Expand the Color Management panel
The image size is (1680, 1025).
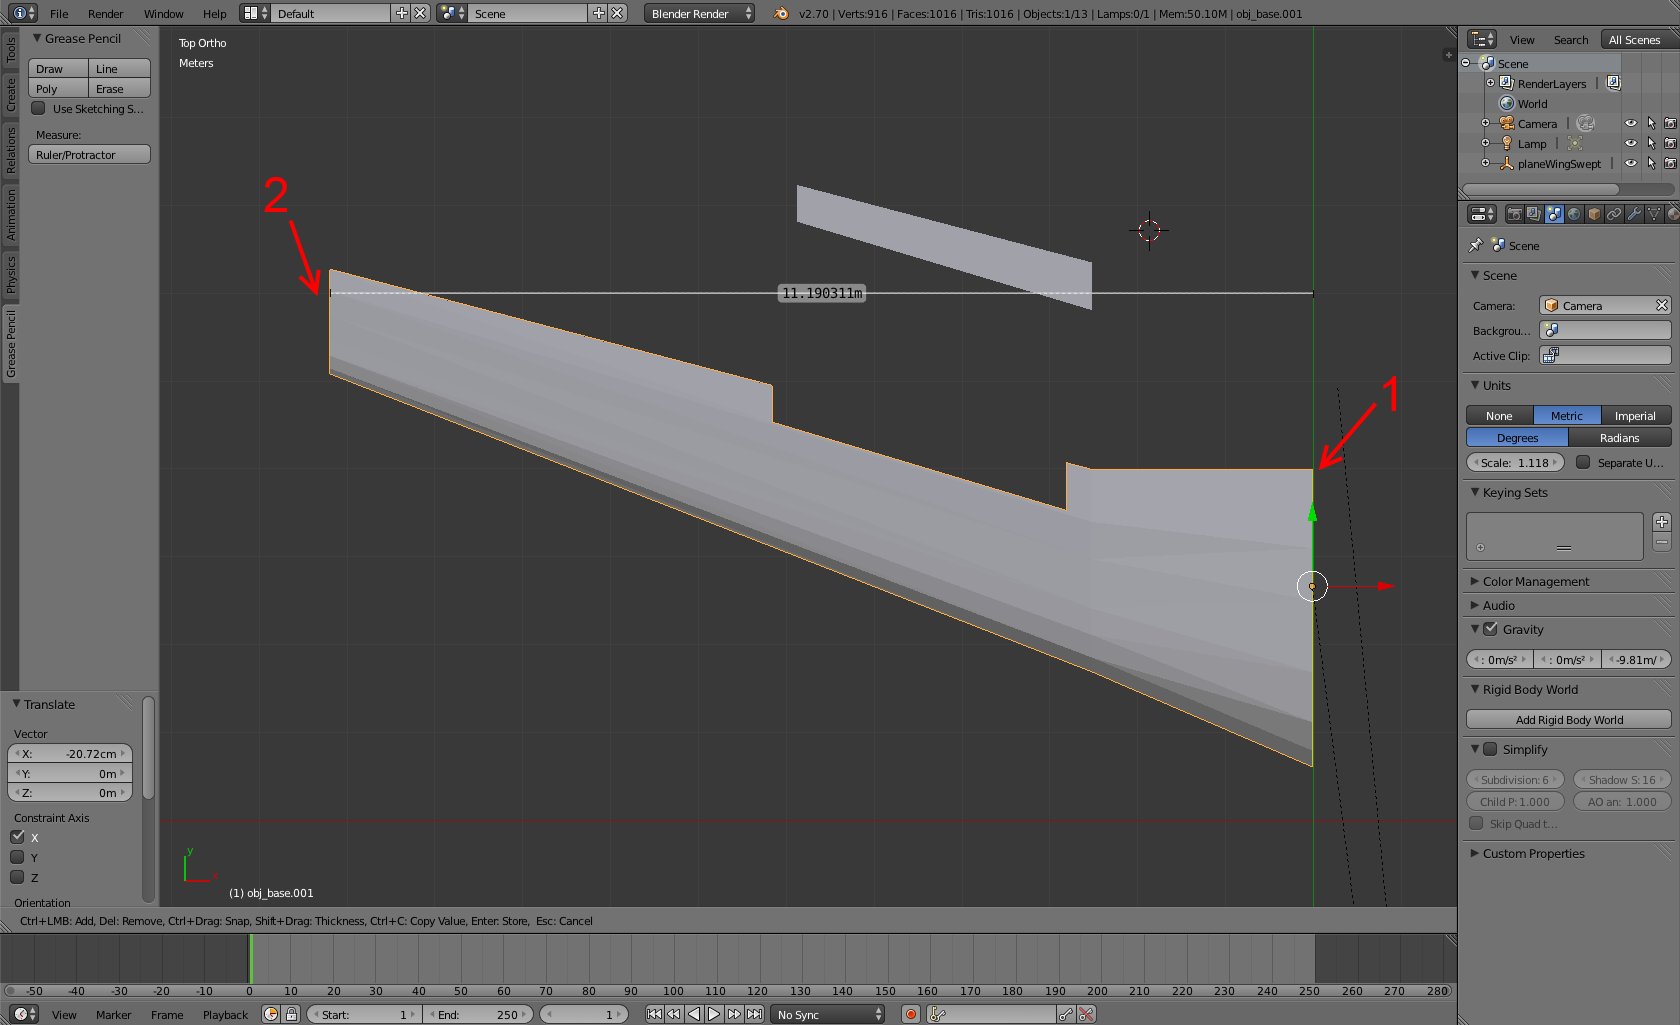1535,581
